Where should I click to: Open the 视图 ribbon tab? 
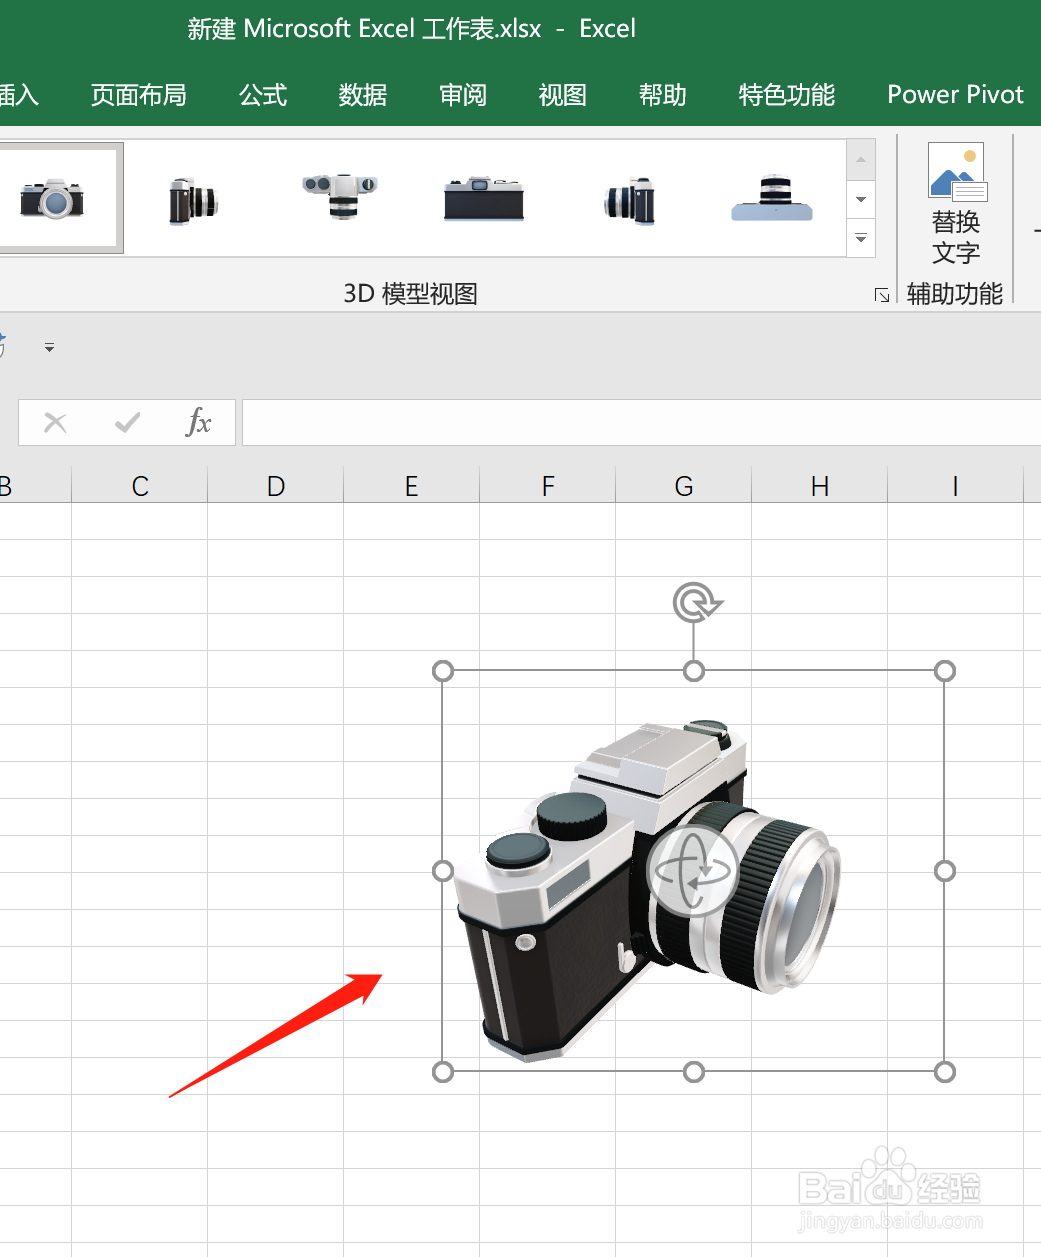562,95
